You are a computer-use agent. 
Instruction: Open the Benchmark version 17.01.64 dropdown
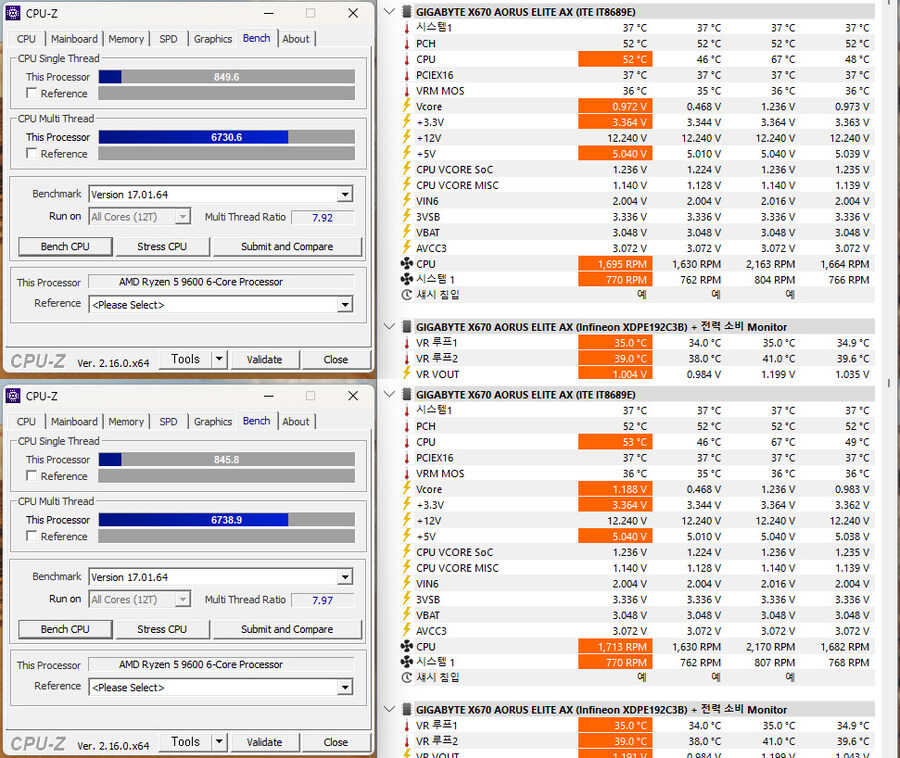click(344, 194)
